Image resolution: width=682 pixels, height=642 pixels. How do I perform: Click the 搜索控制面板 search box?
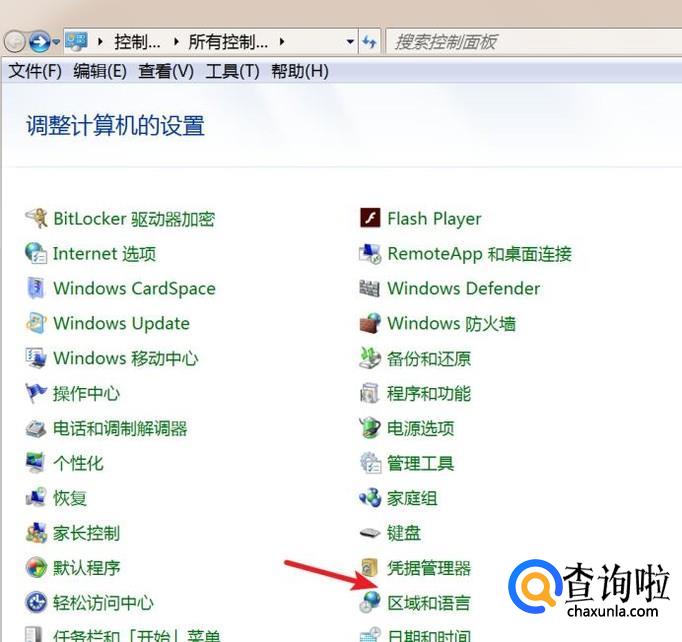point(530,42)
